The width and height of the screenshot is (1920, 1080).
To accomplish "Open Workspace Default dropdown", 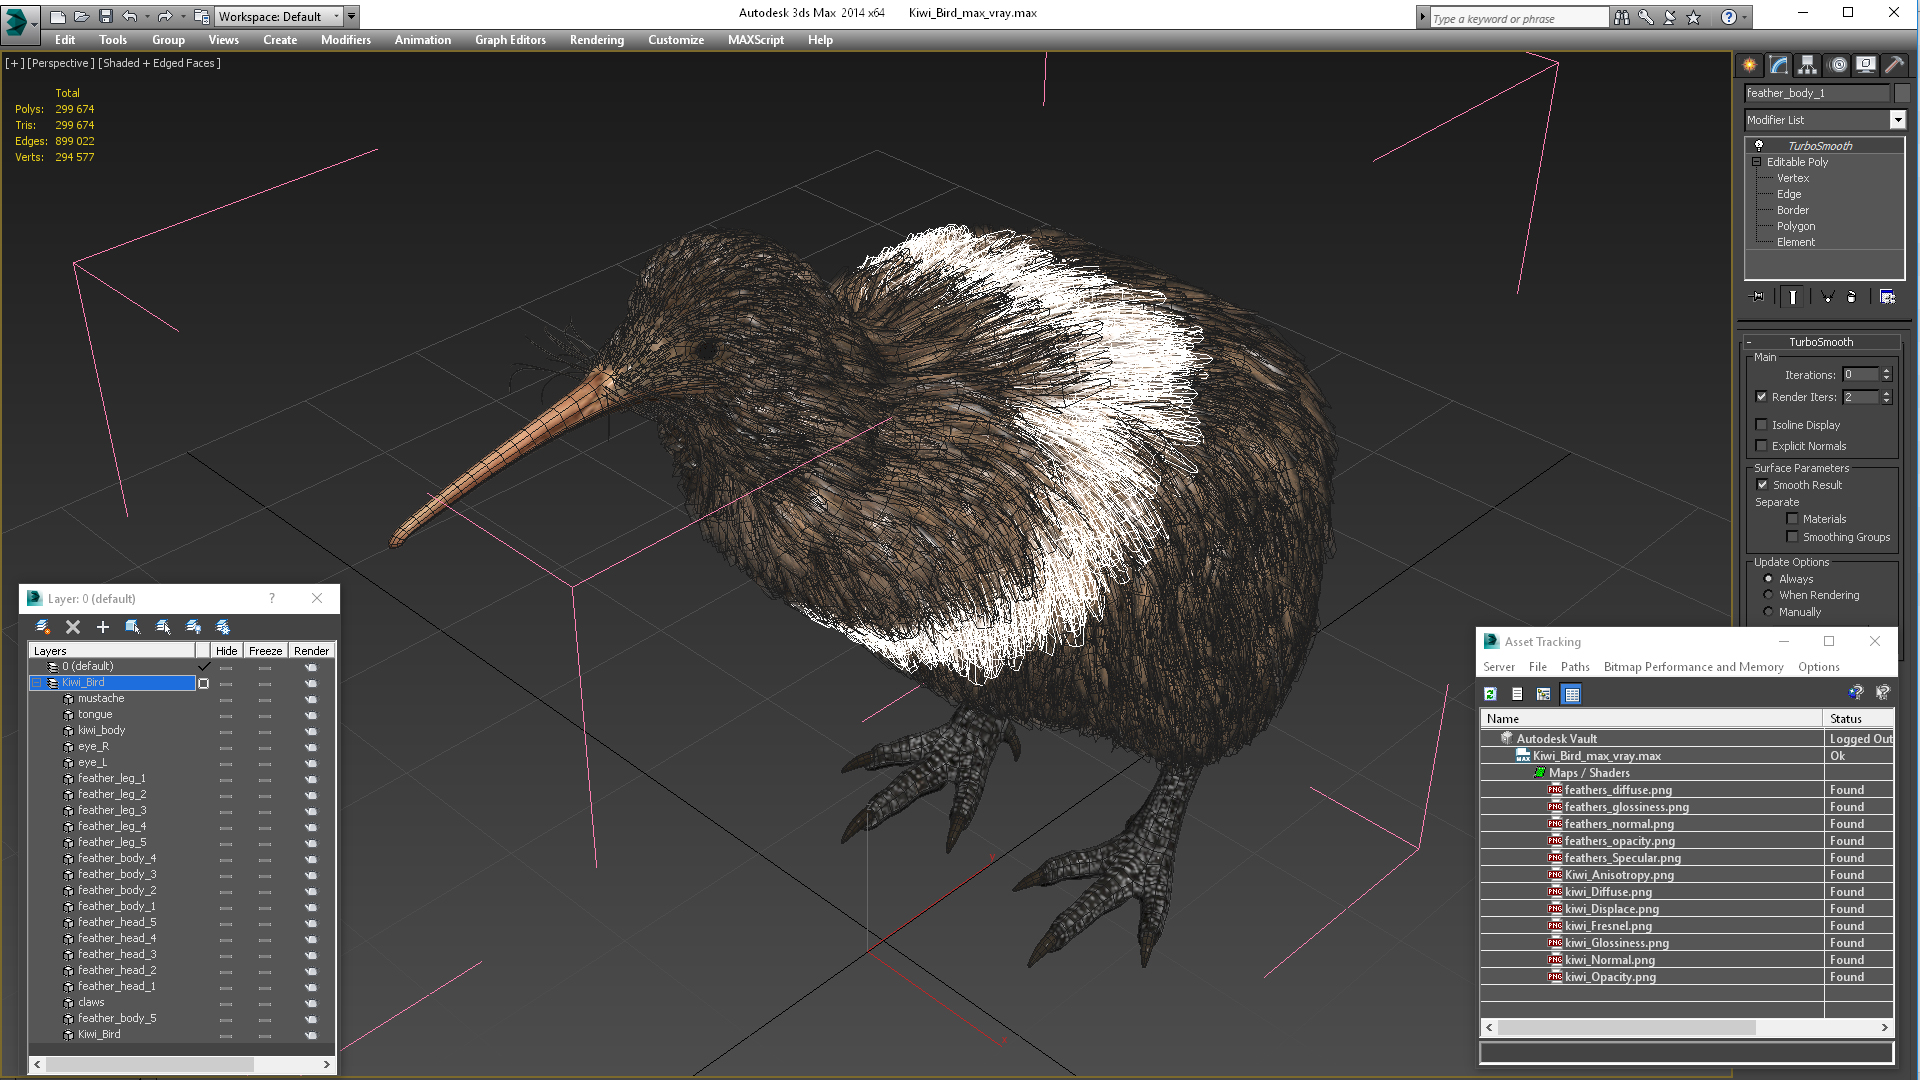I will pos(280,16).
